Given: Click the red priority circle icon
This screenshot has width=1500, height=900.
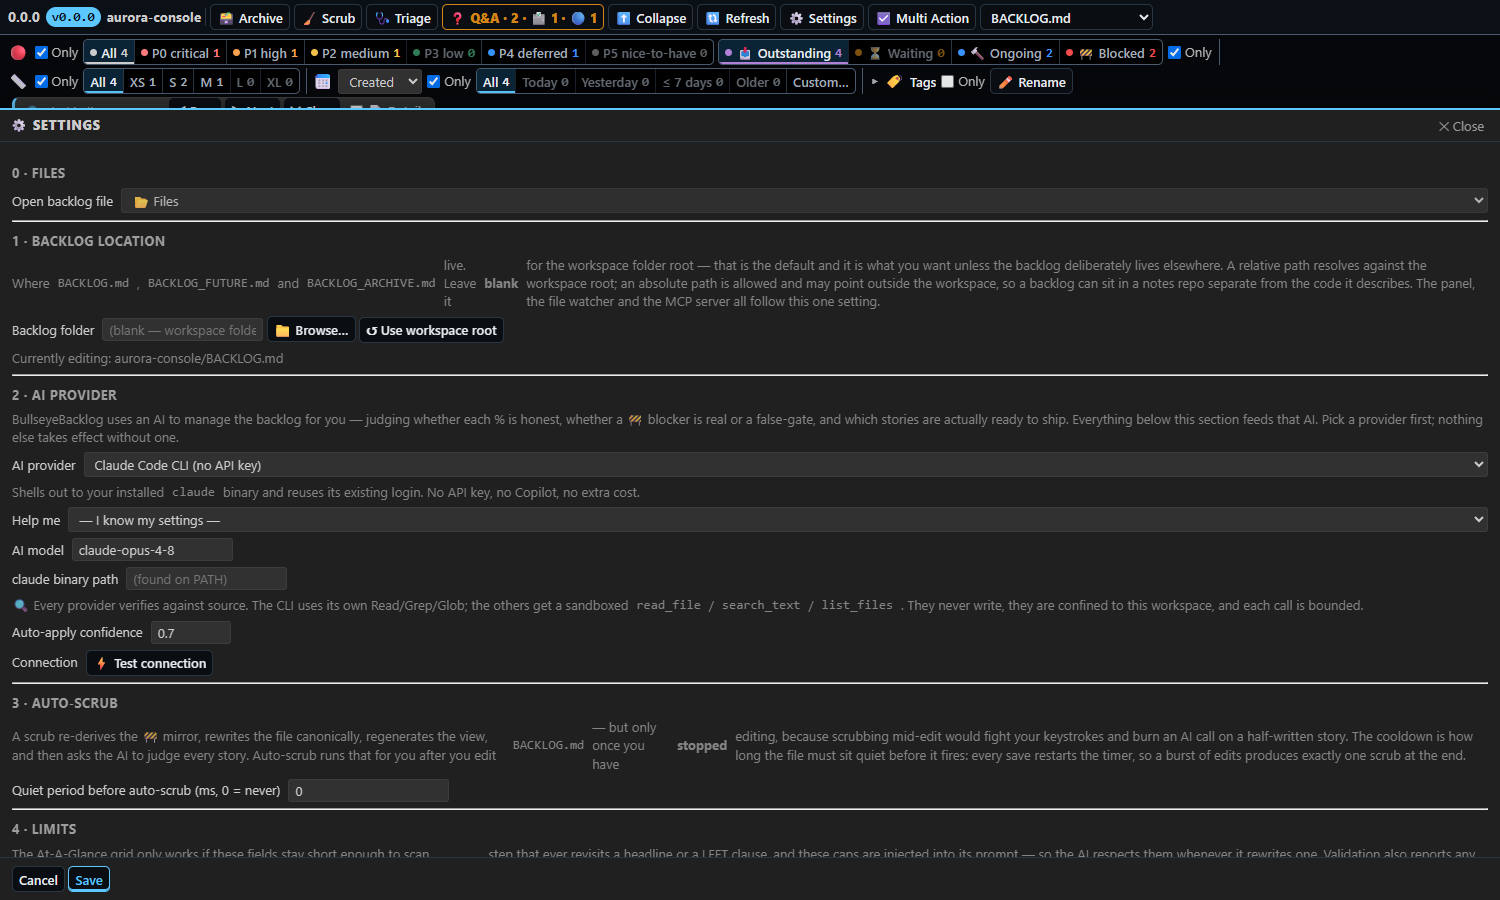Looking at the screenshot, I should [x=18, y=53].
